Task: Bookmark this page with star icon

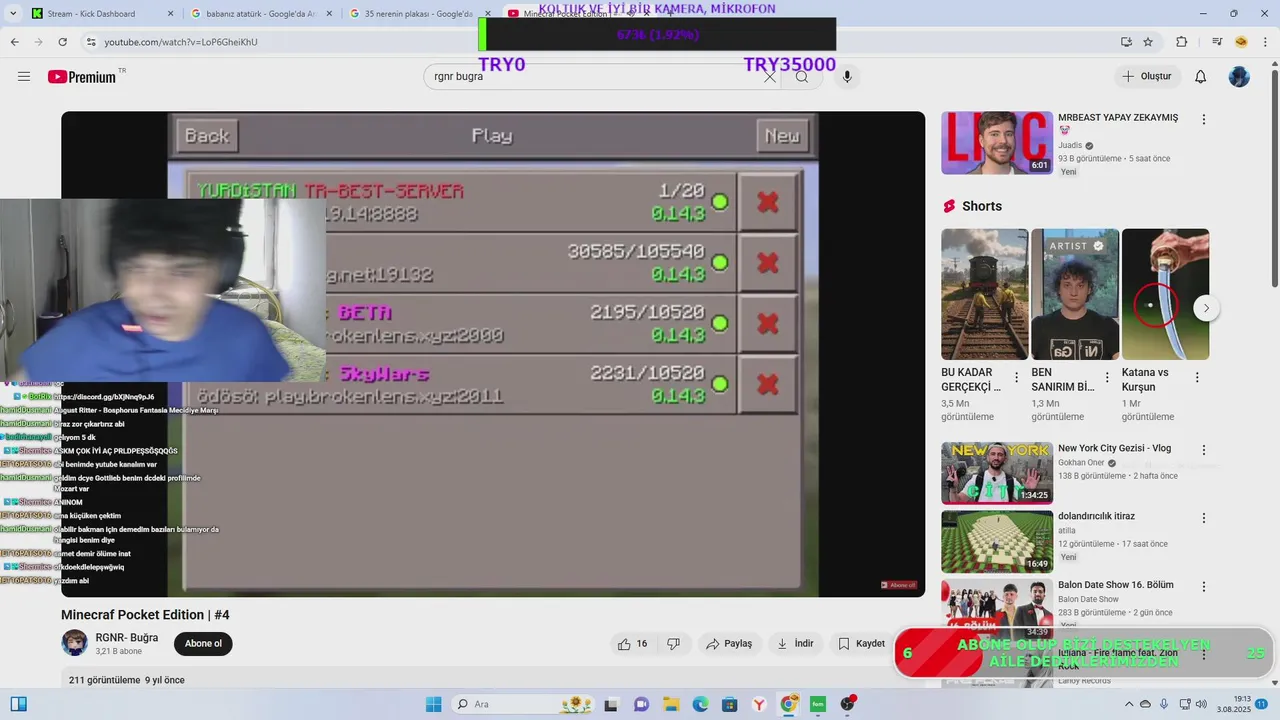Action: (x=1148, y=42)
